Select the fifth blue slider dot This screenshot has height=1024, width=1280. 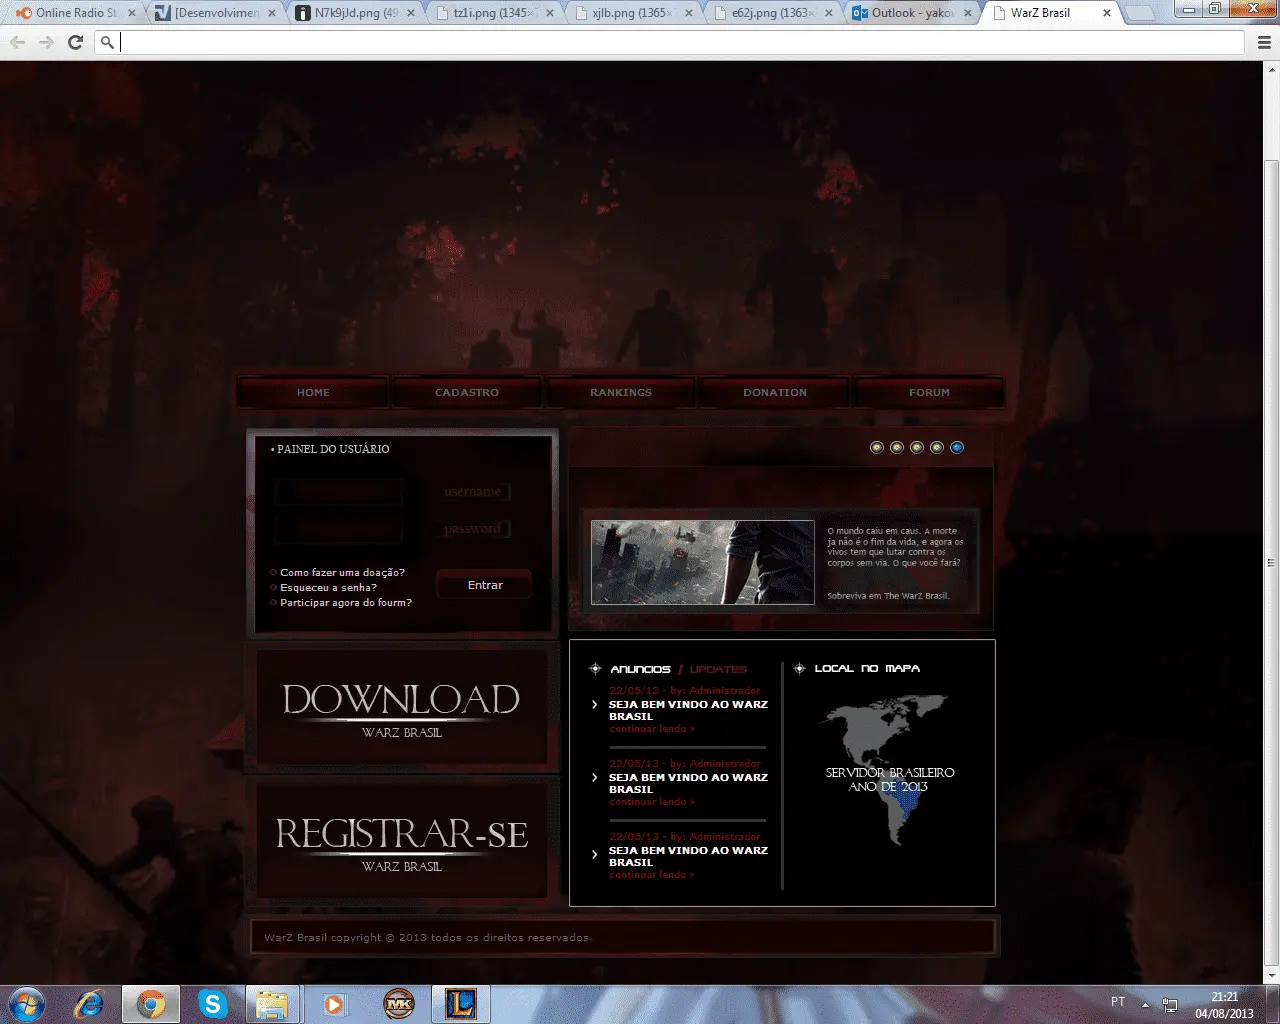(957, 447)
